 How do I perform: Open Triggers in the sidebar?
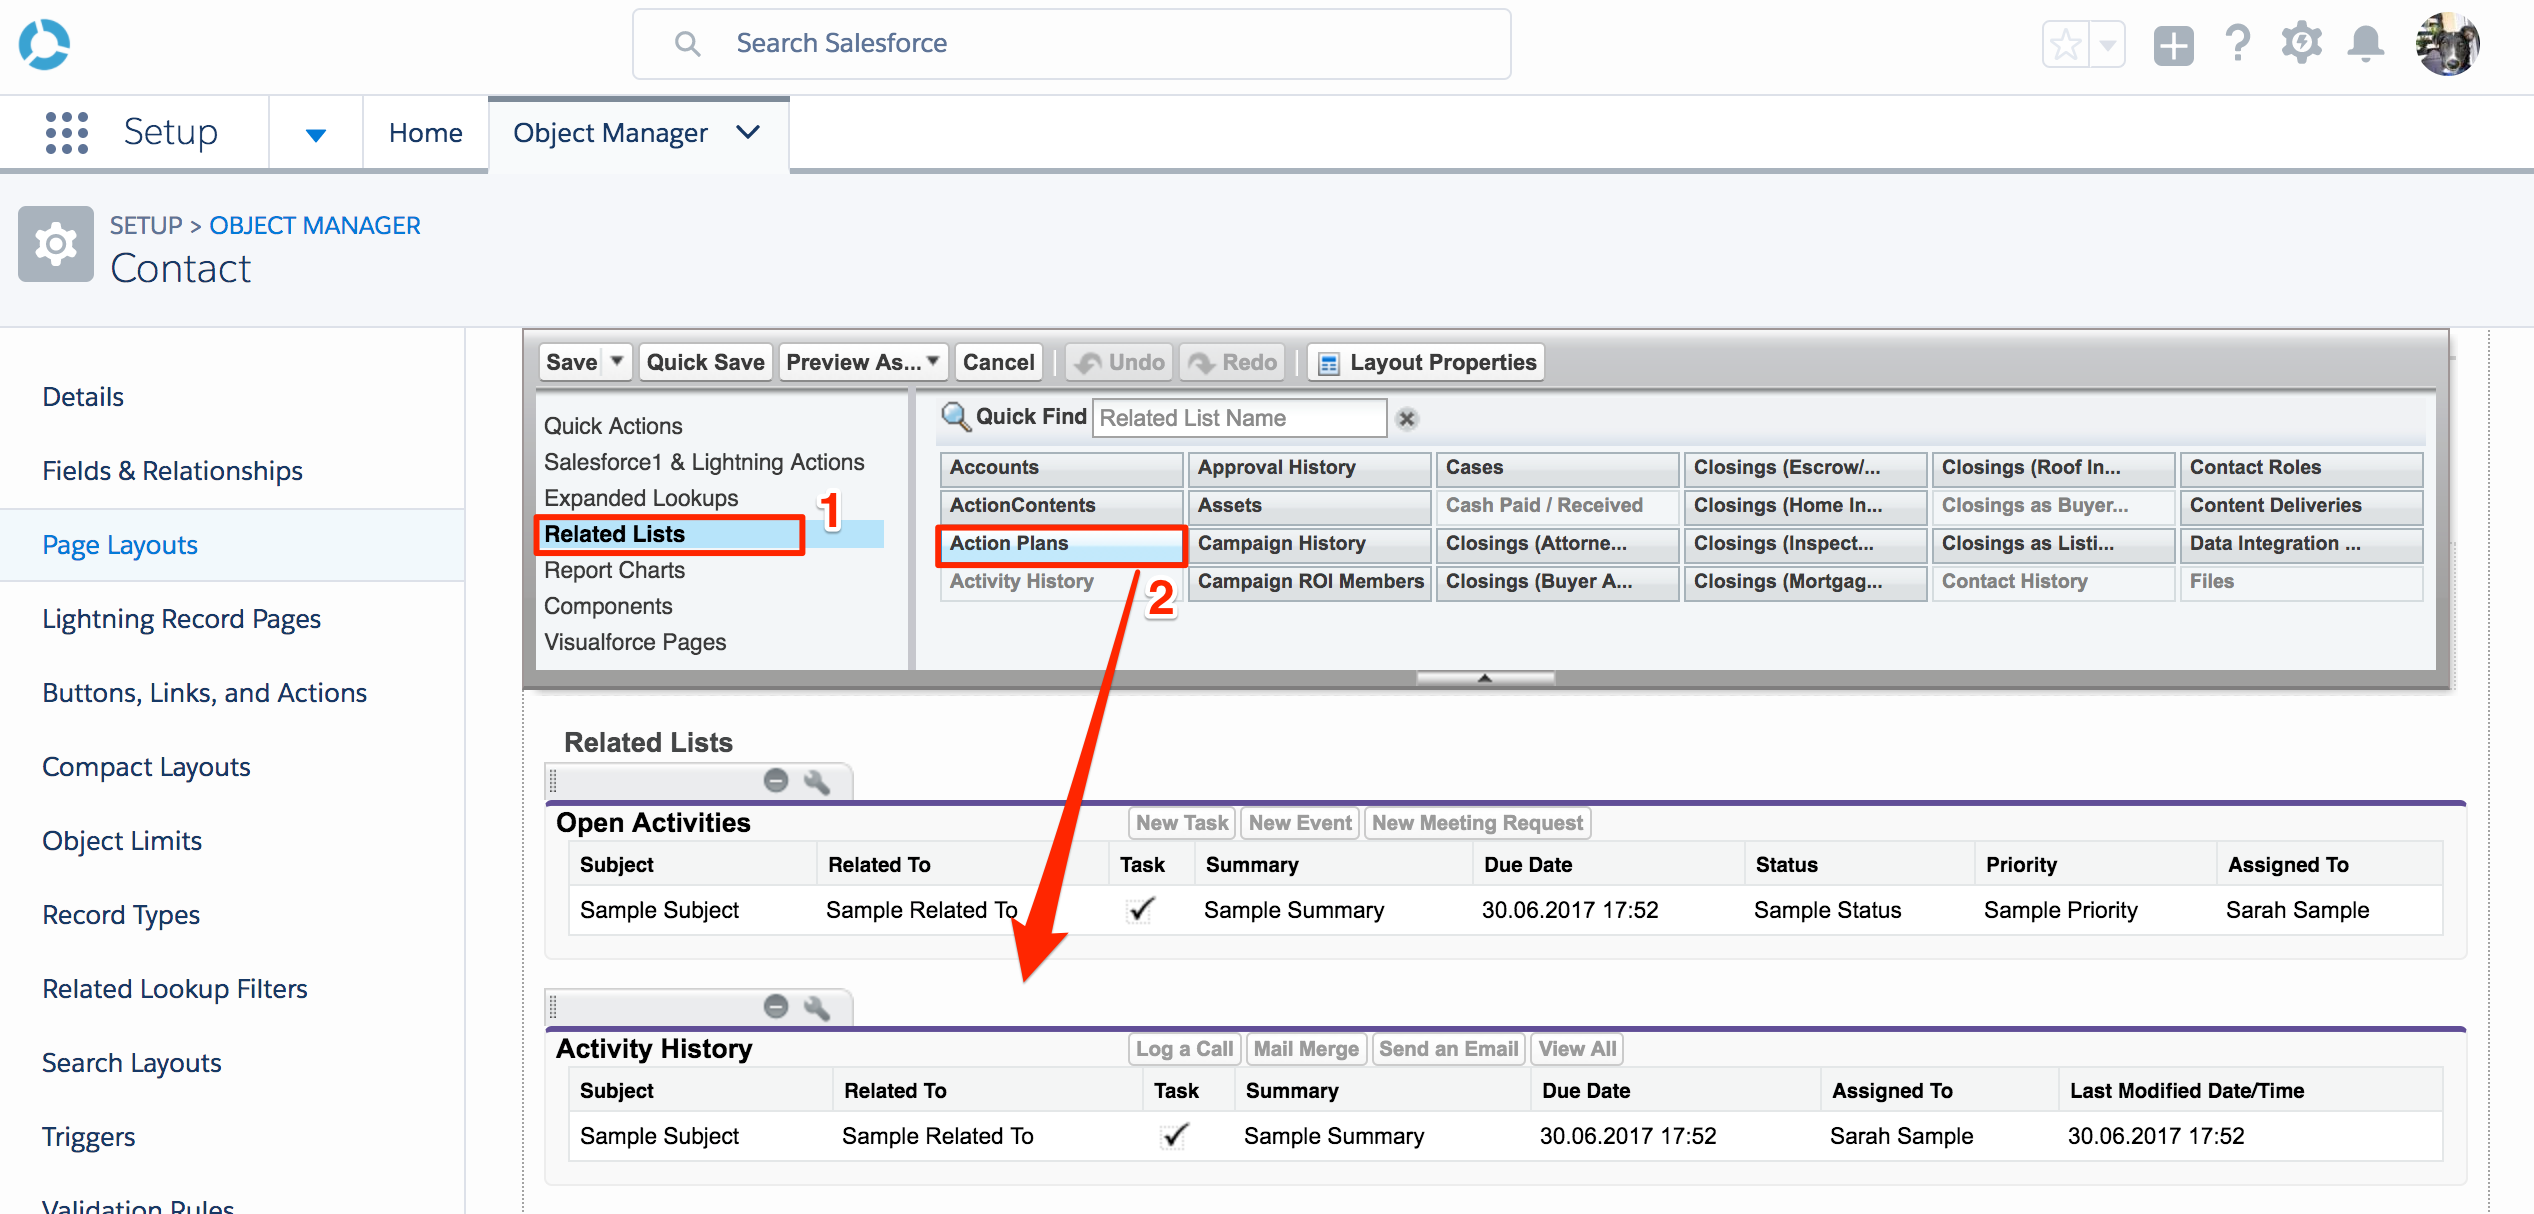click(x=88, y=1137)
